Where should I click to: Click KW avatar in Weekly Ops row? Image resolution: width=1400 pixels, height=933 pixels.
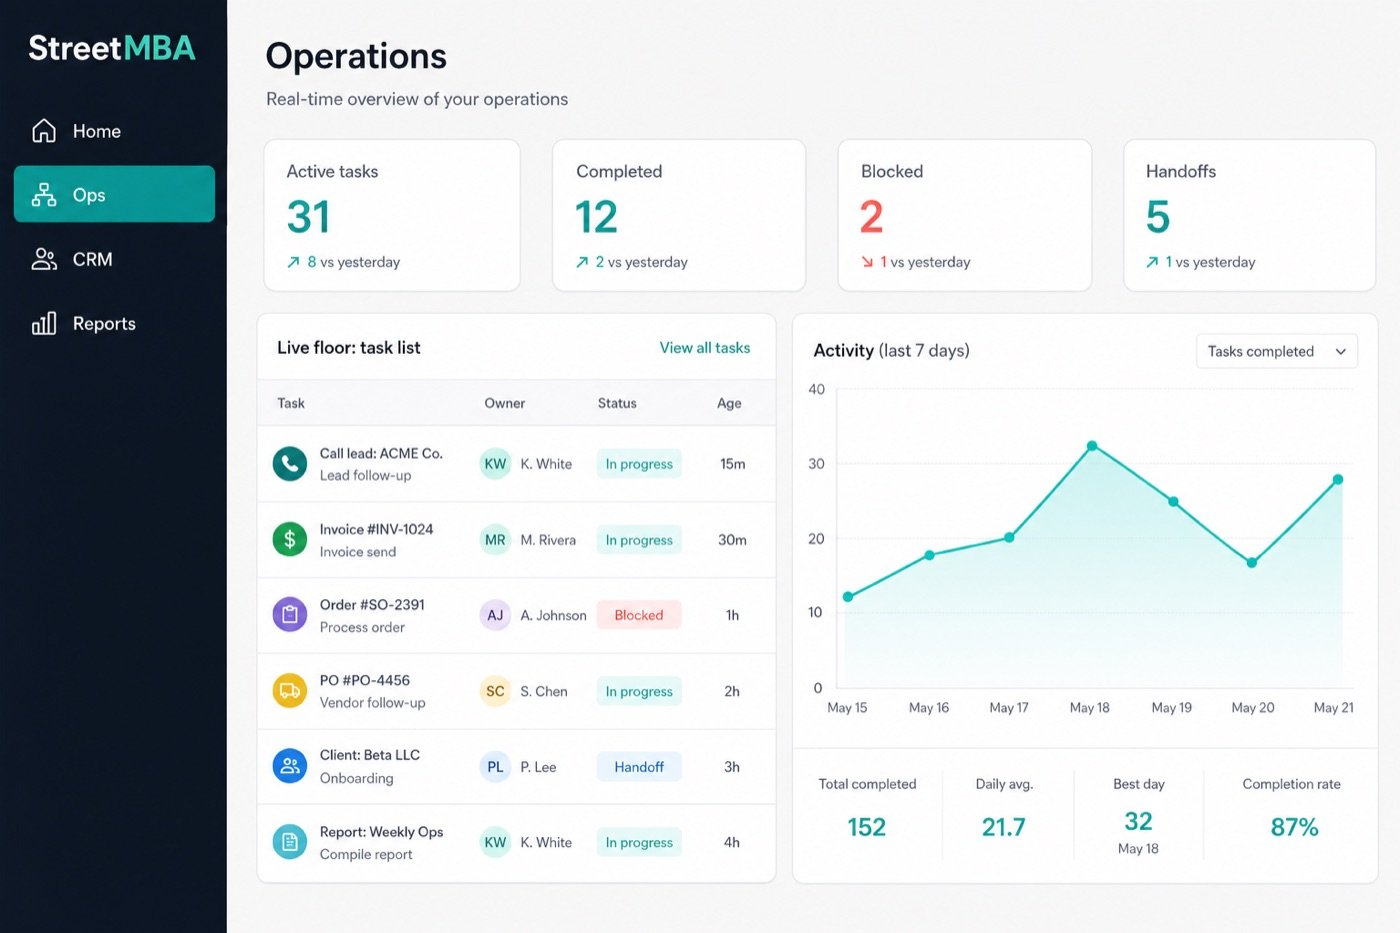[x=495, y=842]
